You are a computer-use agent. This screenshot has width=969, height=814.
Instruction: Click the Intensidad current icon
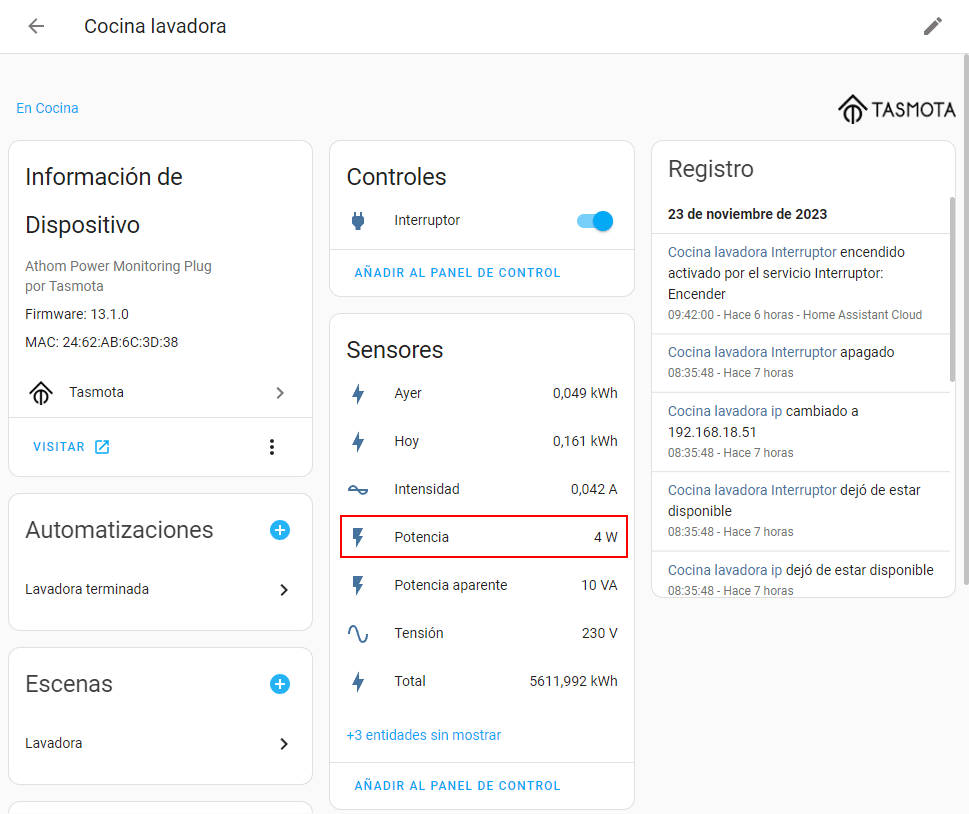(358, 489)
